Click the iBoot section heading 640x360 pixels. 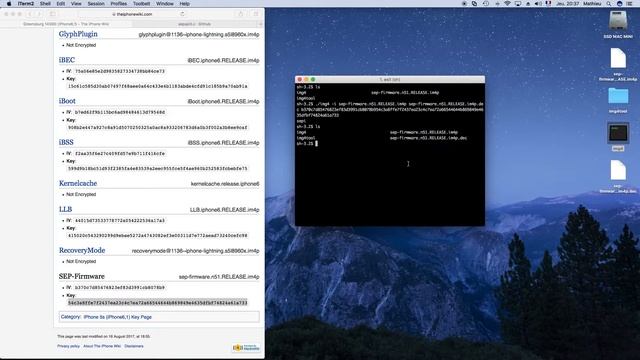click(x=67, y=101)
